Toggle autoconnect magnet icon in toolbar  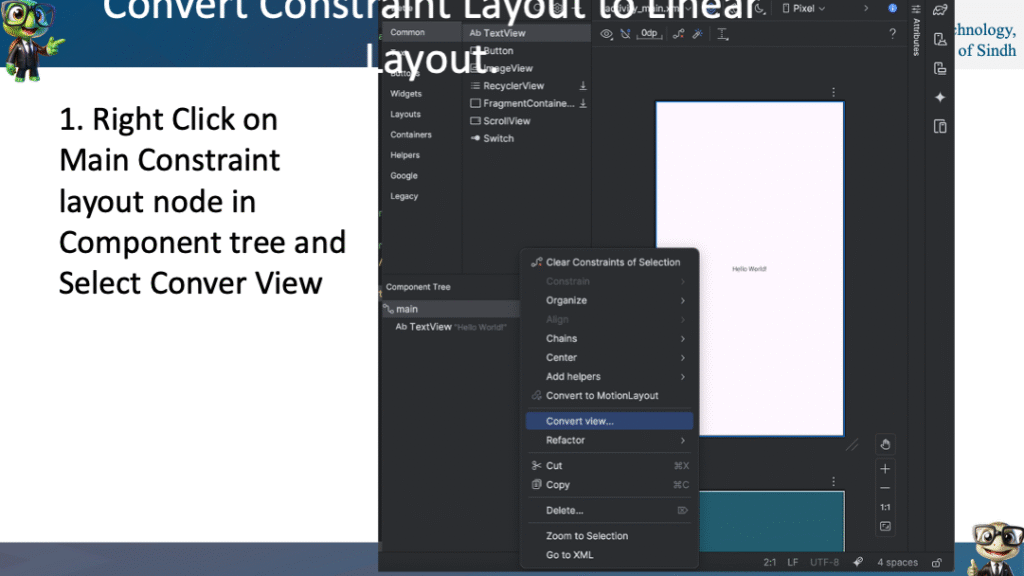[x=626, y=34]
